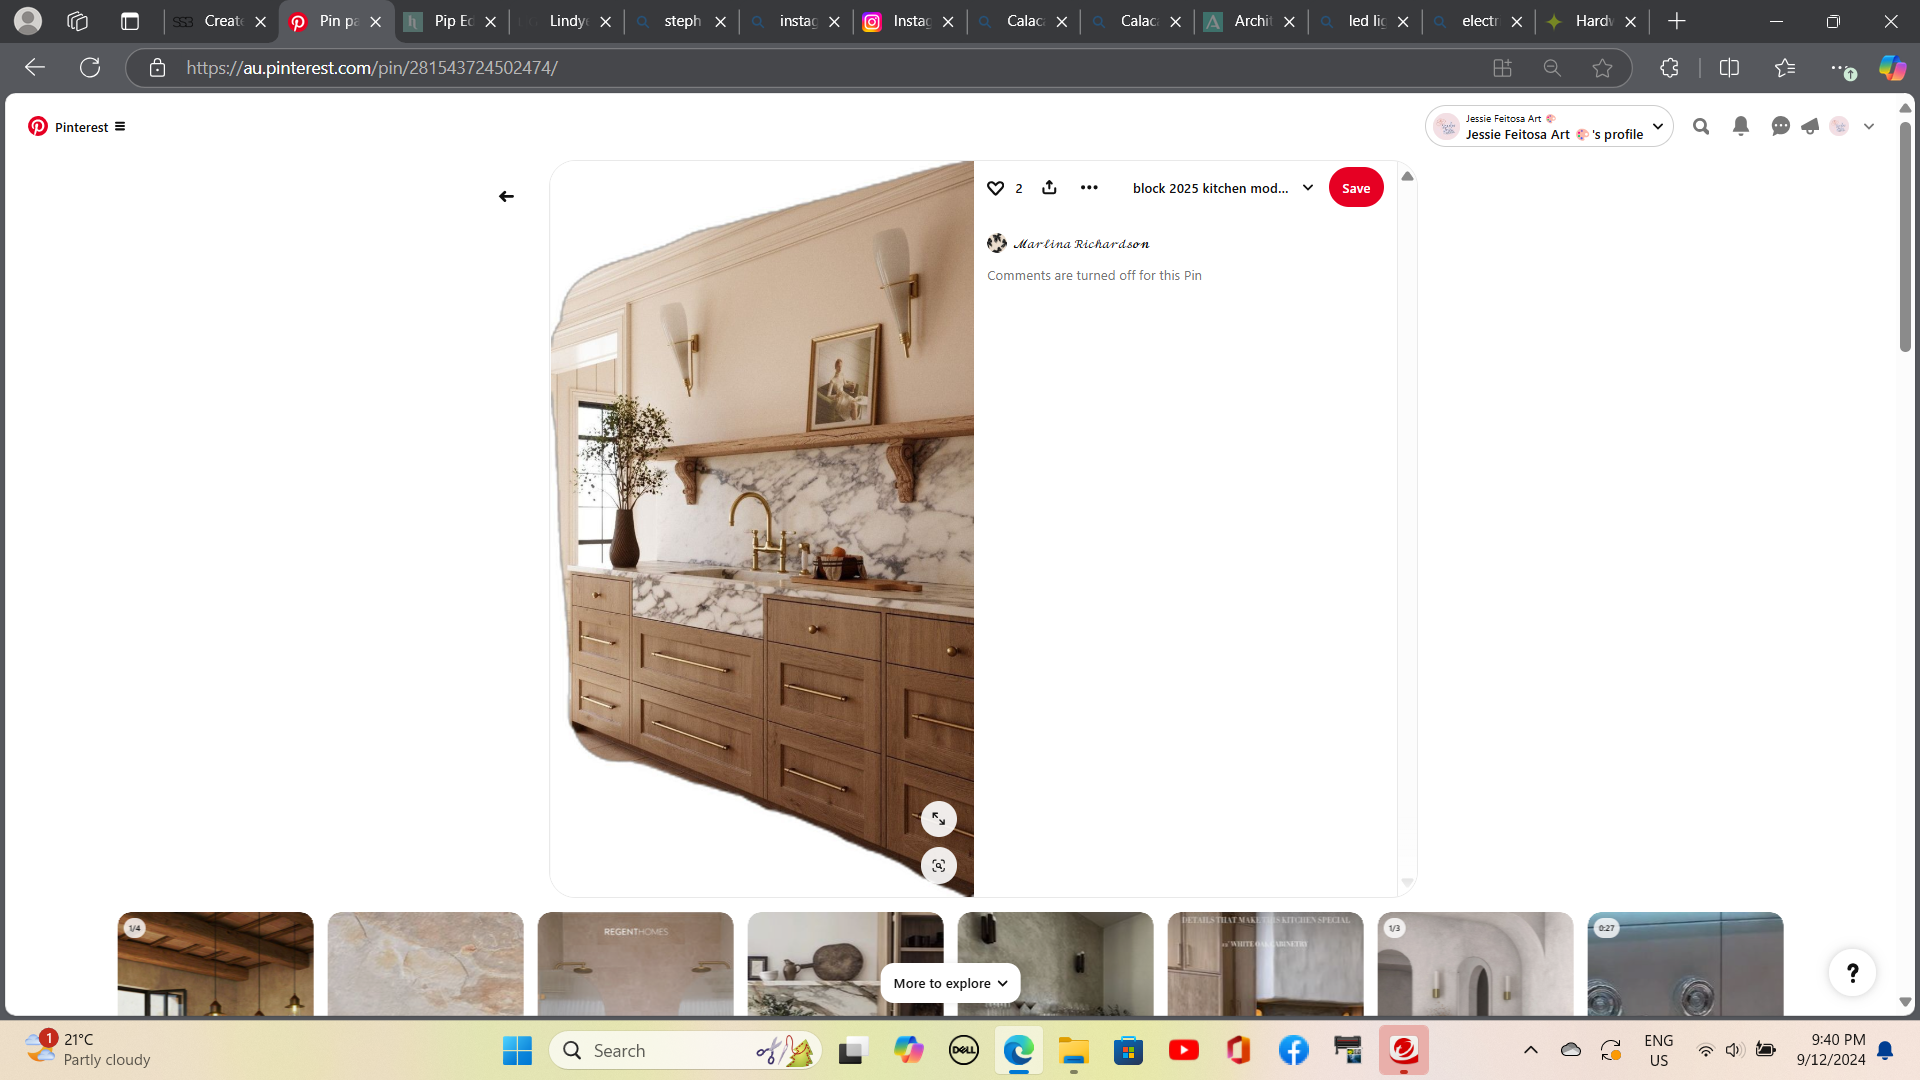1920x1080 pixels.
Task: Click the share pin icon
Action: click(x=1049, y=187)
